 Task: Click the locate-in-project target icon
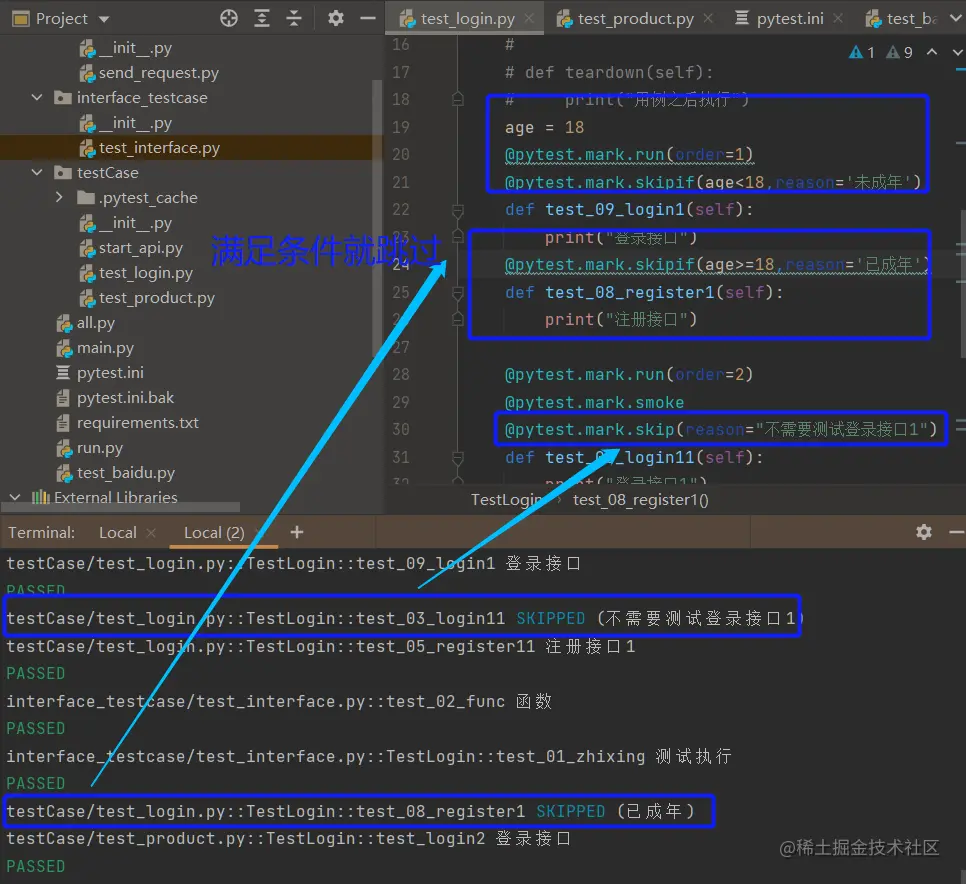pyautogui.click(x=229, y=18)
